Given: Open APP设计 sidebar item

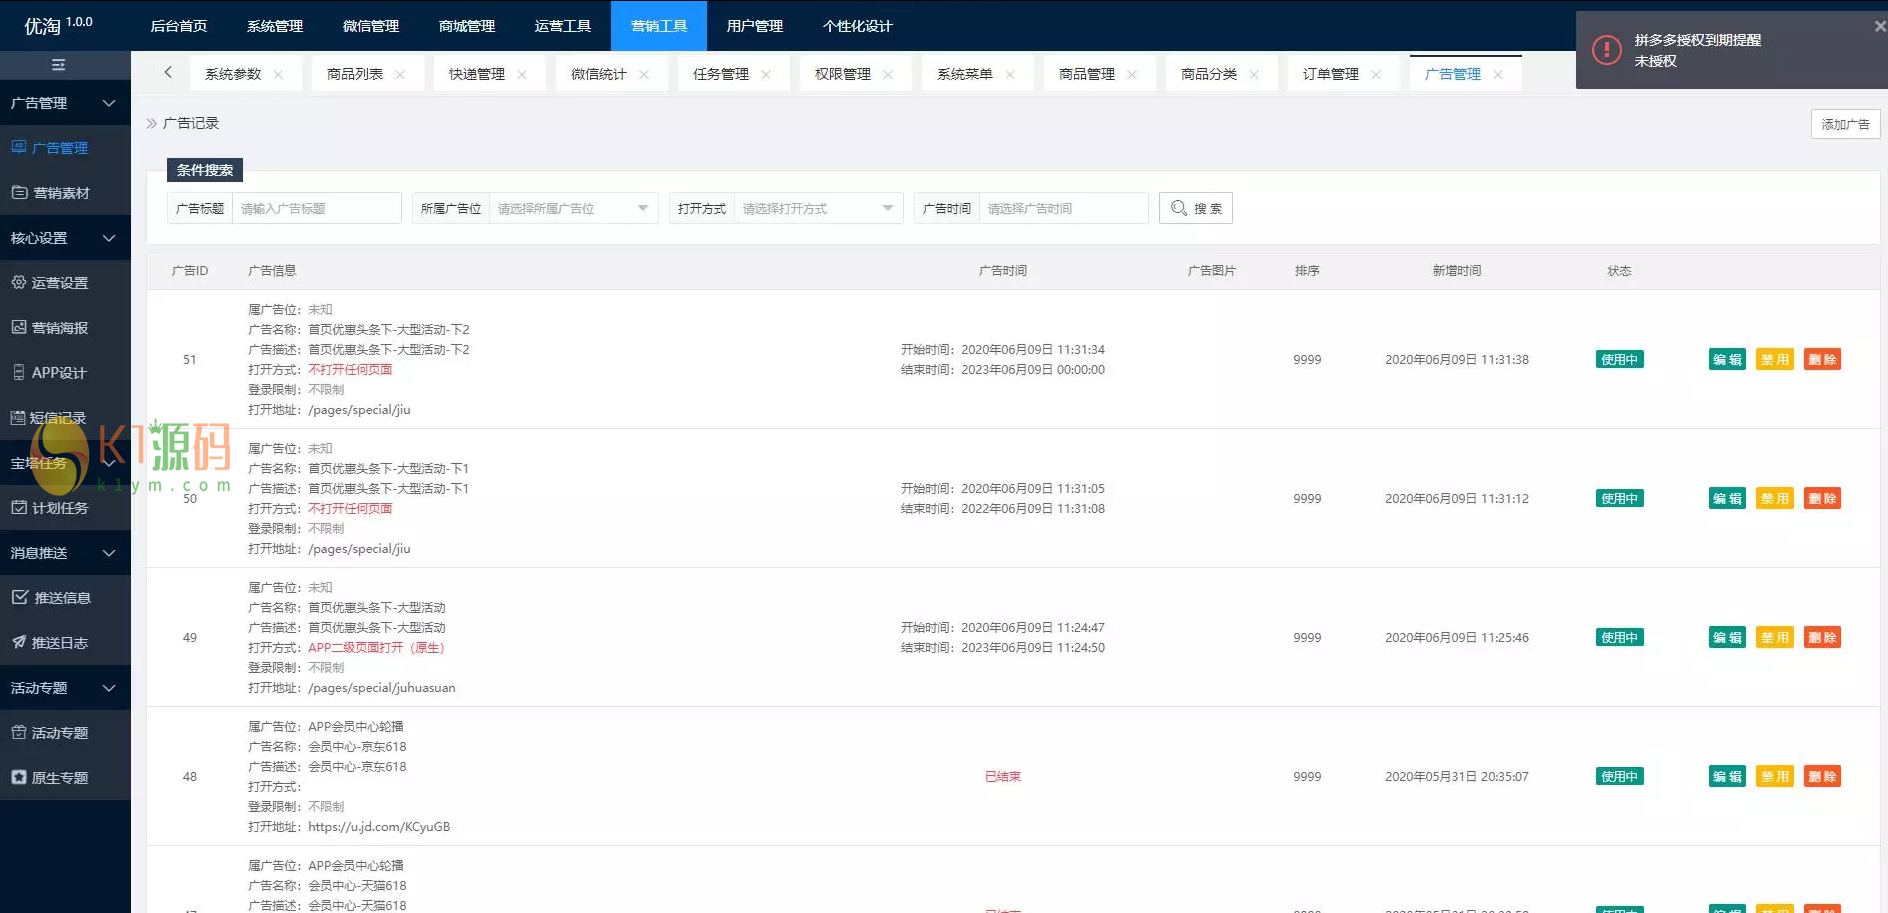Looking at the screenshot, I should click(59, 373).
